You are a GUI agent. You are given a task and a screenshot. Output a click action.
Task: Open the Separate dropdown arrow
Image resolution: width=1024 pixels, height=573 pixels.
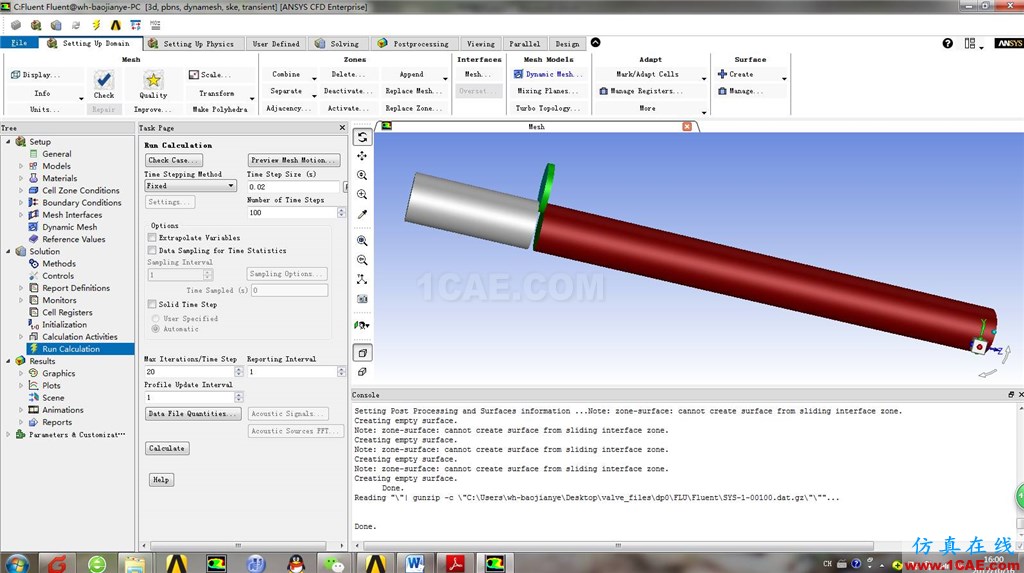tap(314, 96)
